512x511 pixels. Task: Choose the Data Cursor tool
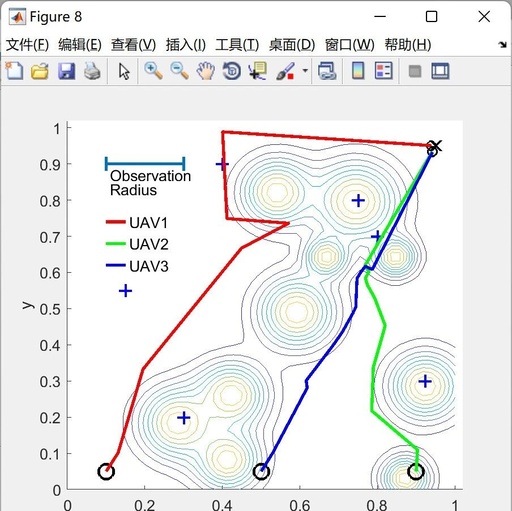257,71
